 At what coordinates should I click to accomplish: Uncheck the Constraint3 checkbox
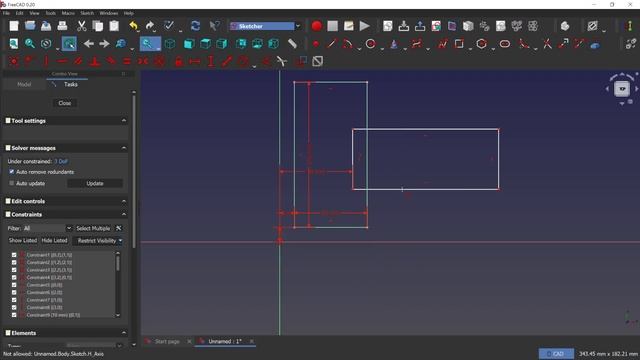pos(14,270)
